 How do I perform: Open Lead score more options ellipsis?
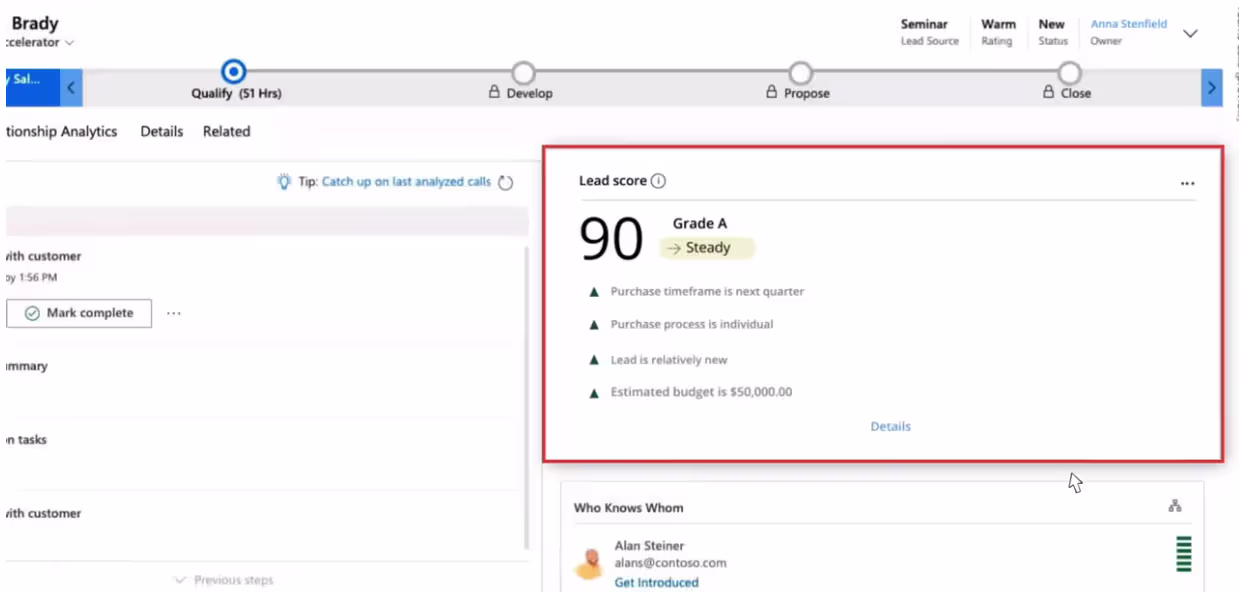point(1187,183)
